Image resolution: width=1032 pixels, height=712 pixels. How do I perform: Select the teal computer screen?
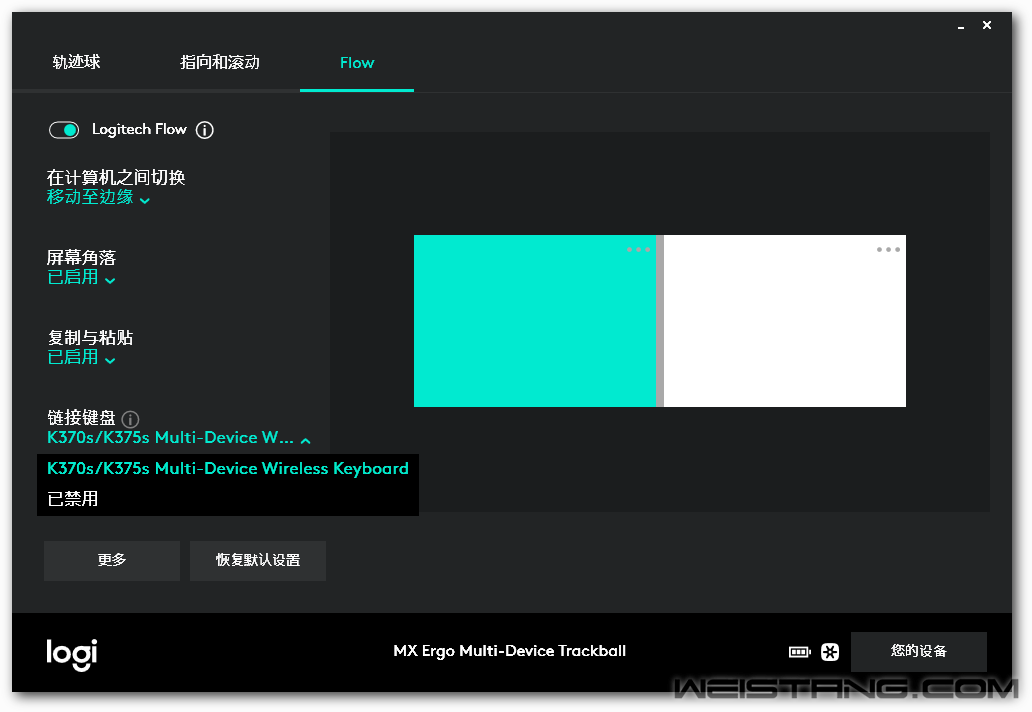click(x=535, y=320)
